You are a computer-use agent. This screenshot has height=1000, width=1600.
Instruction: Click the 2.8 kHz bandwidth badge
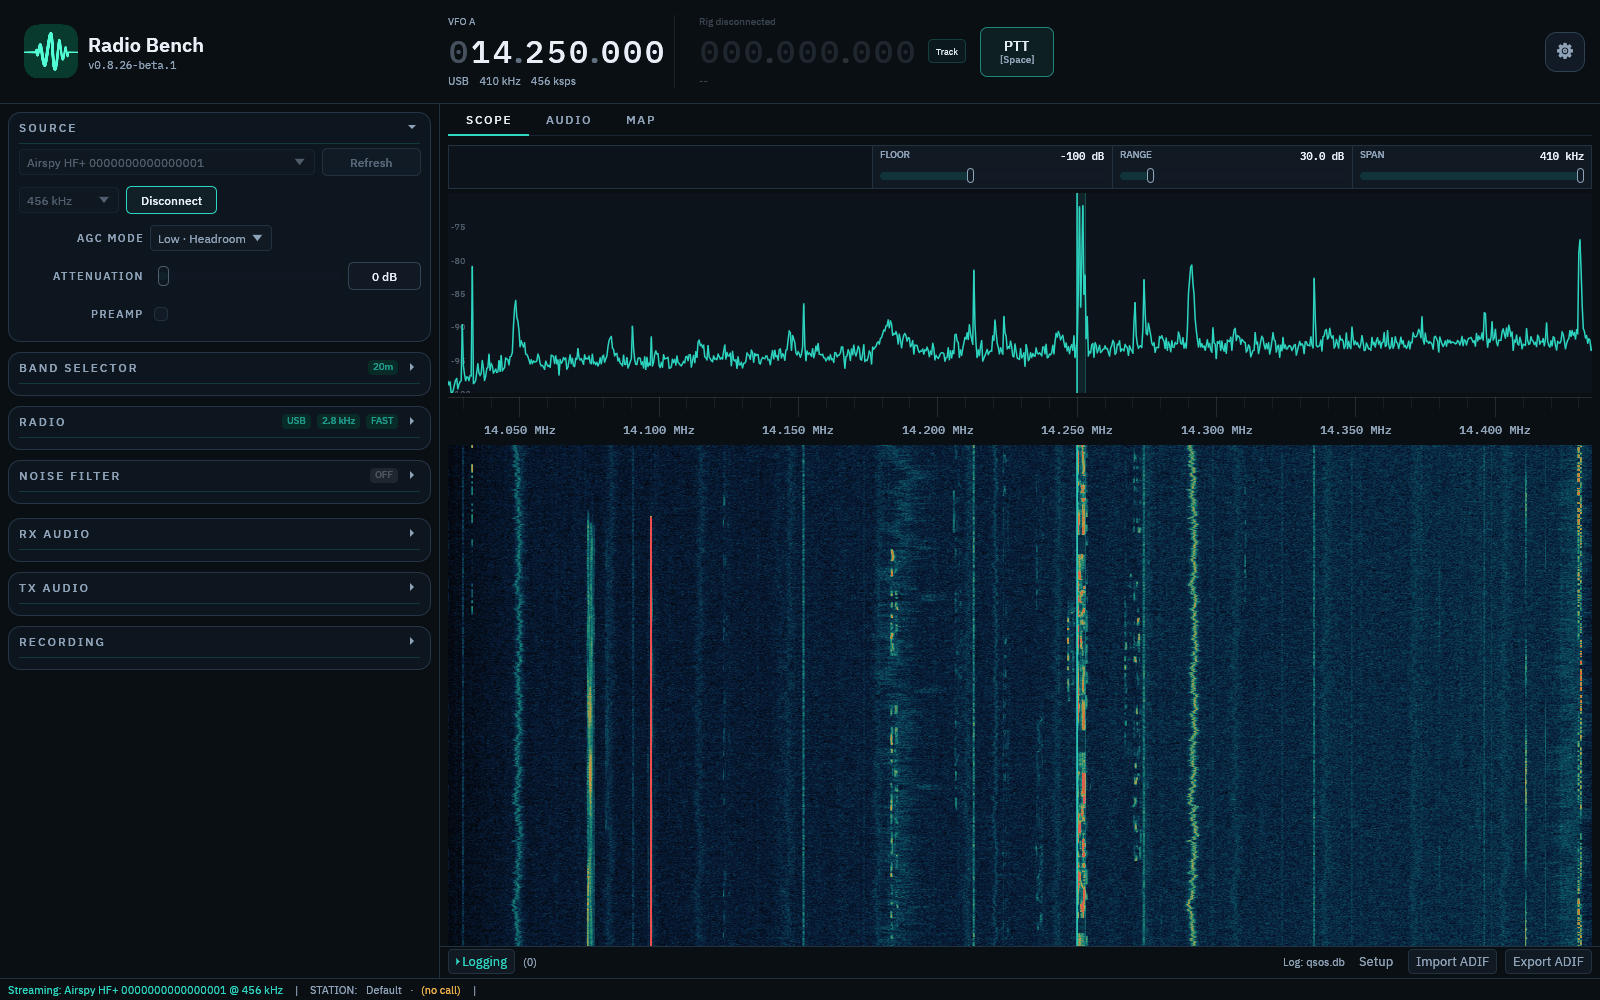pyautogui.click(x=338, y=421)
